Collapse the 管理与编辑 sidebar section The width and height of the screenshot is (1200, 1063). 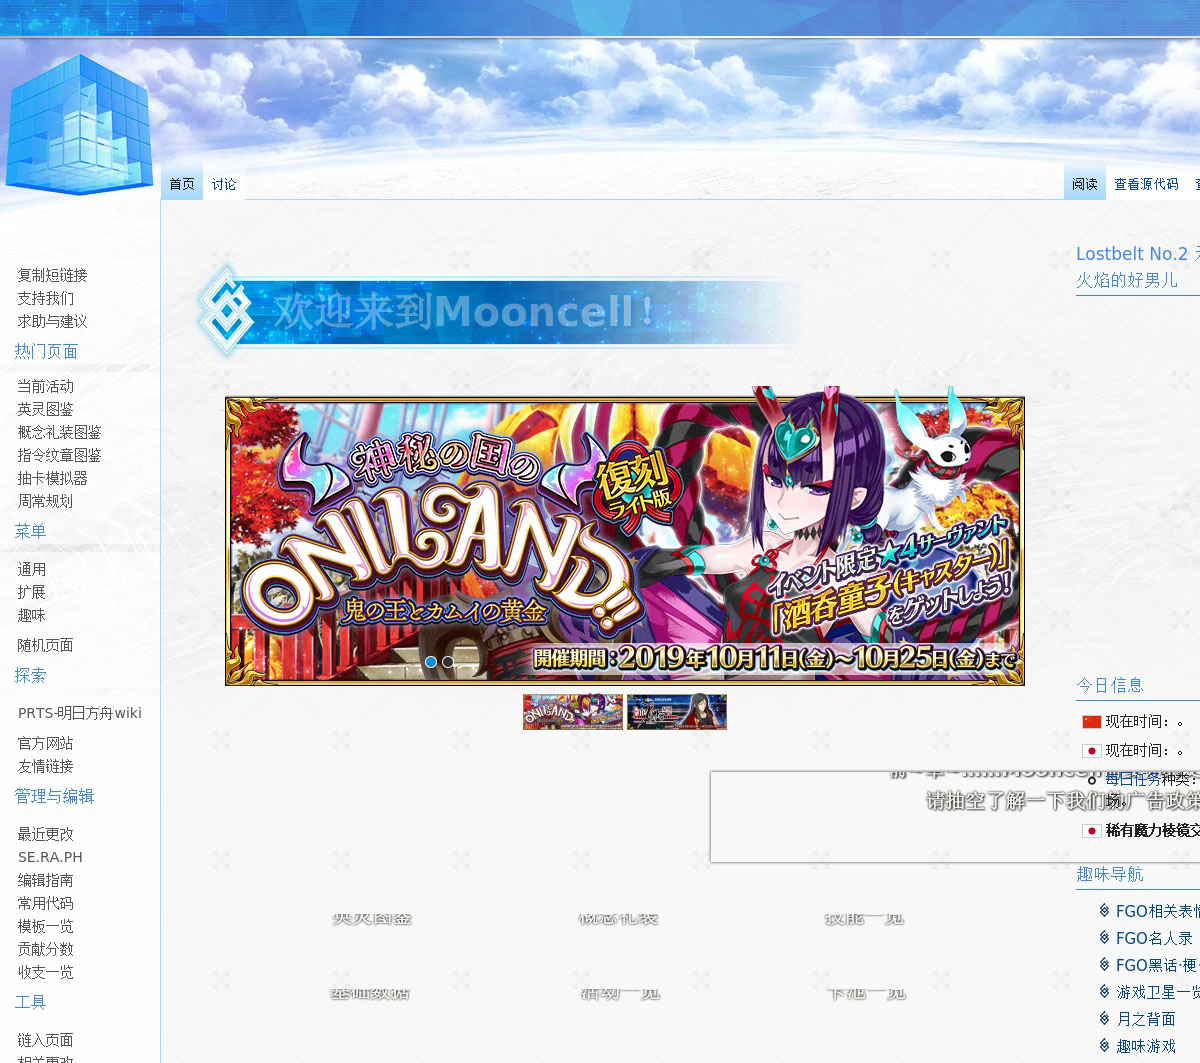[54, 796]
